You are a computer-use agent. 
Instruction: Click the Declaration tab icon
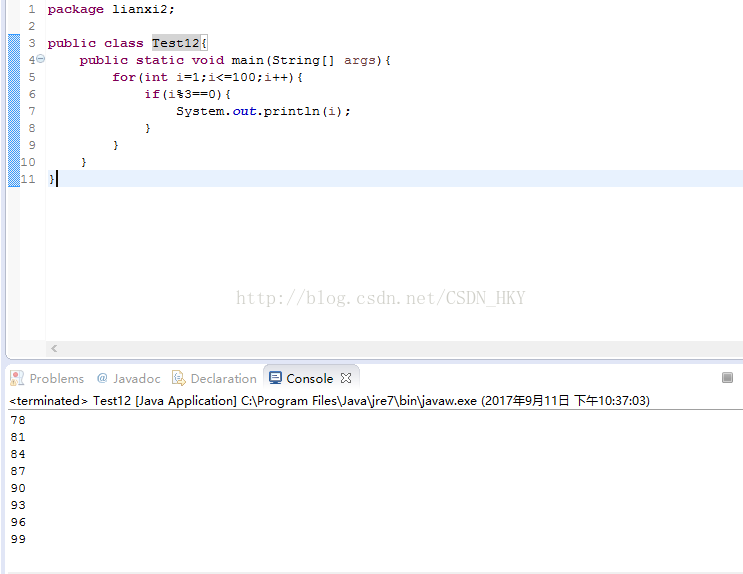[179, 378]
